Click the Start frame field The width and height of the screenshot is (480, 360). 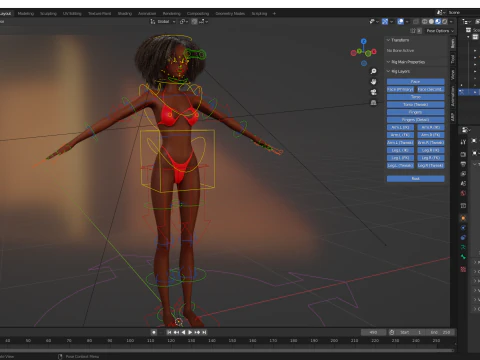click(x=410, y=332)
